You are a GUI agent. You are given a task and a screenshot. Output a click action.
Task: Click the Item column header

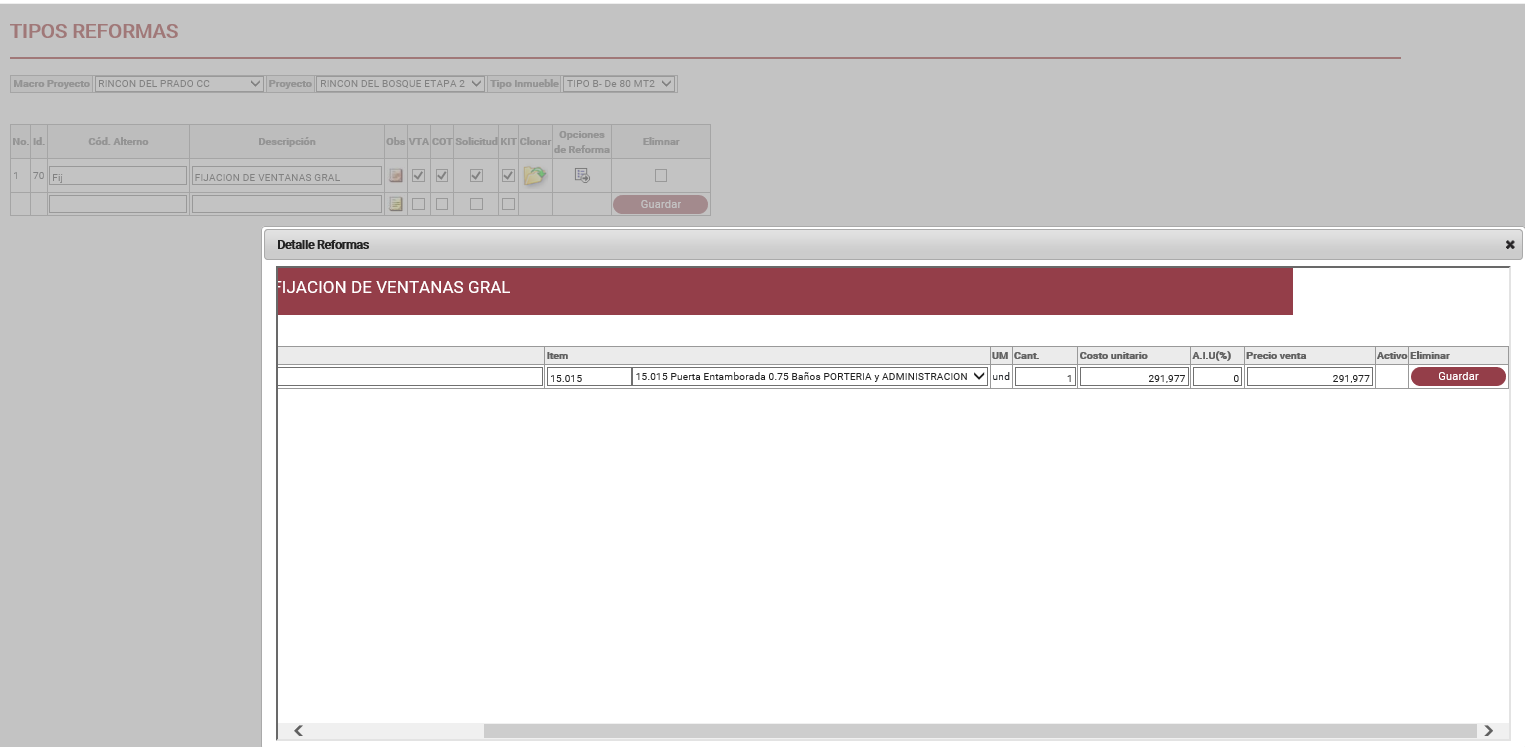point(767,356)
